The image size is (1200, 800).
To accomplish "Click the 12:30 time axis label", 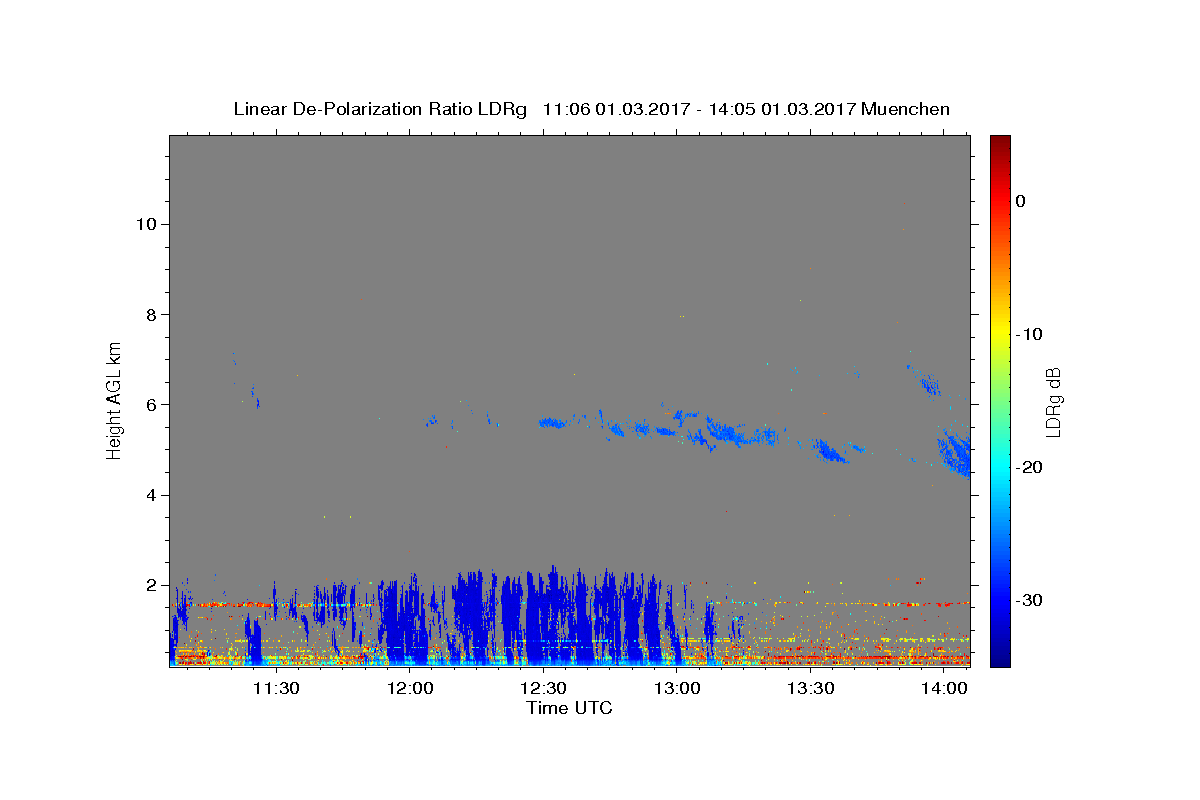I will [x=543, y=688].
